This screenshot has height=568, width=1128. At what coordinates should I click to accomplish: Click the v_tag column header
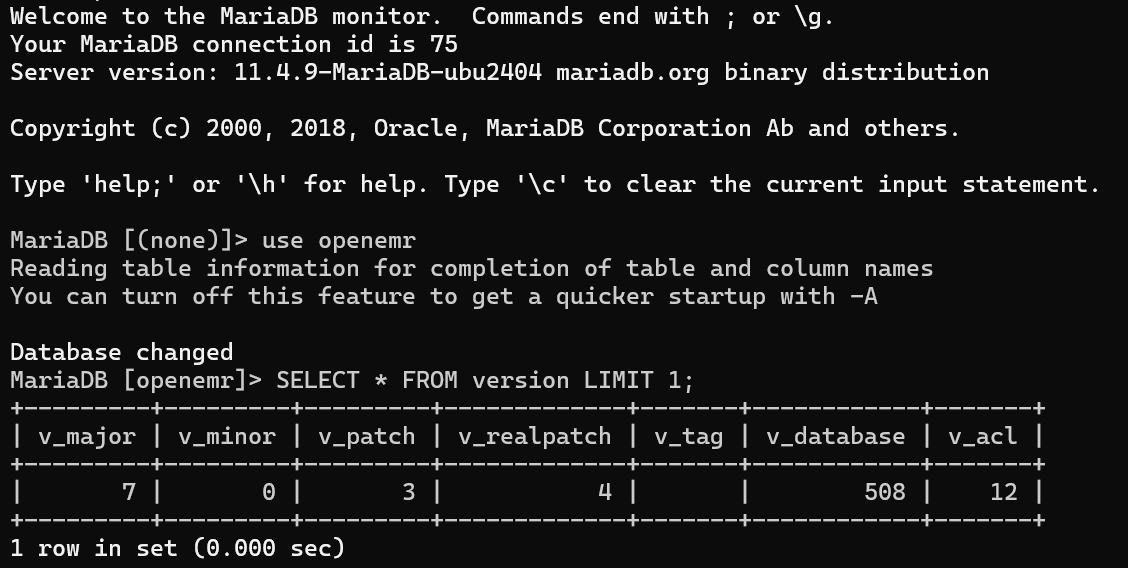click(x=689, y=436)
